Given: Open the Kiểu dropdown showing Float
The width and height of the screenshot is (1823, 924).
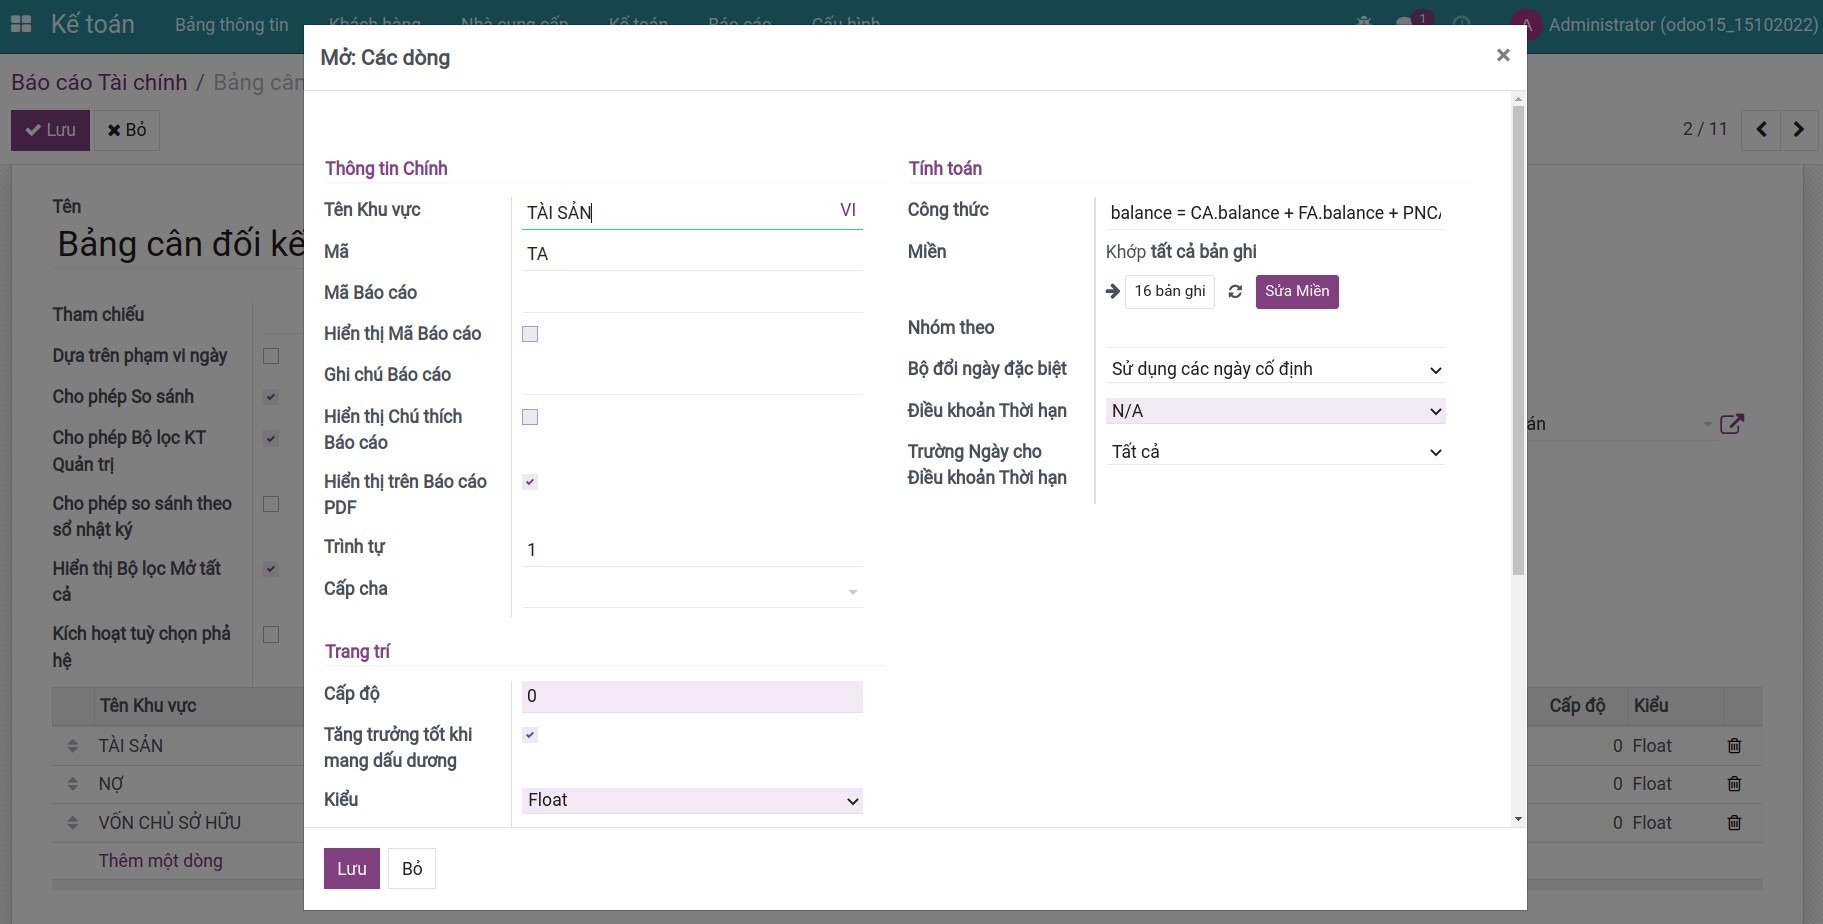Looking at the screenshot, I should 692,800.
